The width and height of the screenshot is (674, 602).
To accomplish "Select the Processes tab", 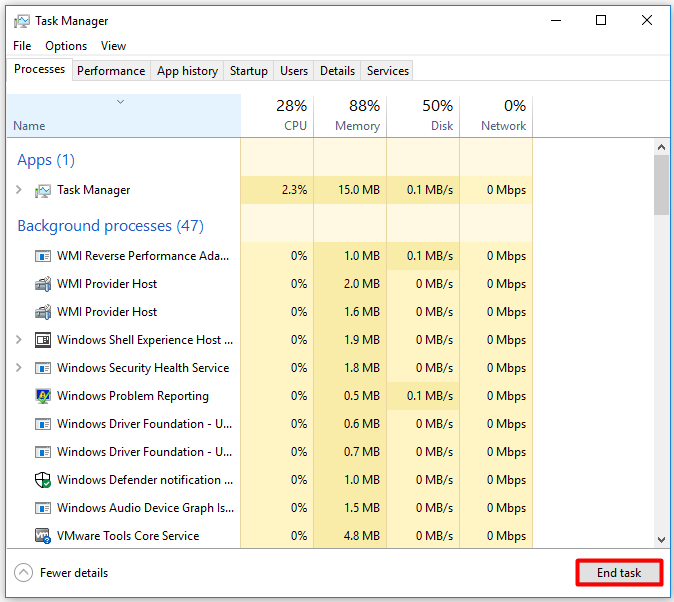I will tap(39, 69).
